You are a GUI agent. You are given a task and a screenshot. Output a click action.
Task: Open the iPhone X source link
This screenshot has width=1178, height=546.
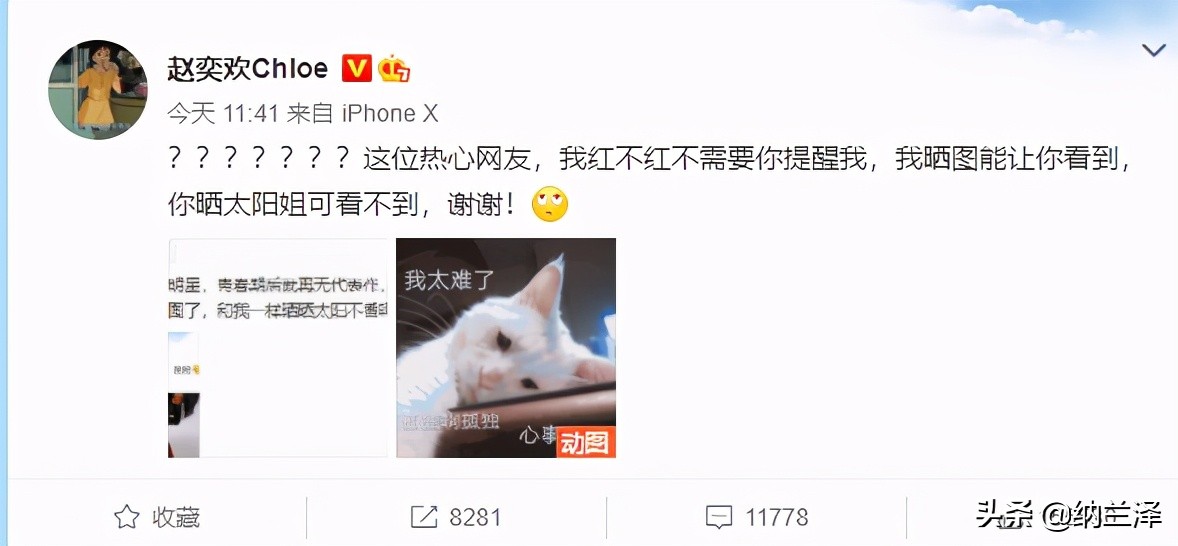pos(389,113)
